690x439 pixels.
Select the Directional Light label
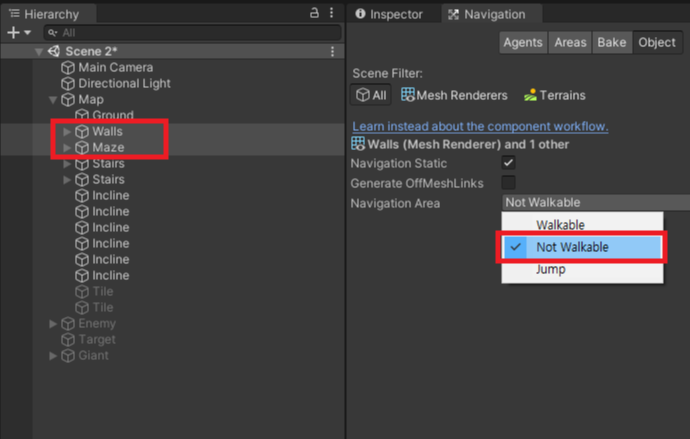(124, 83)
